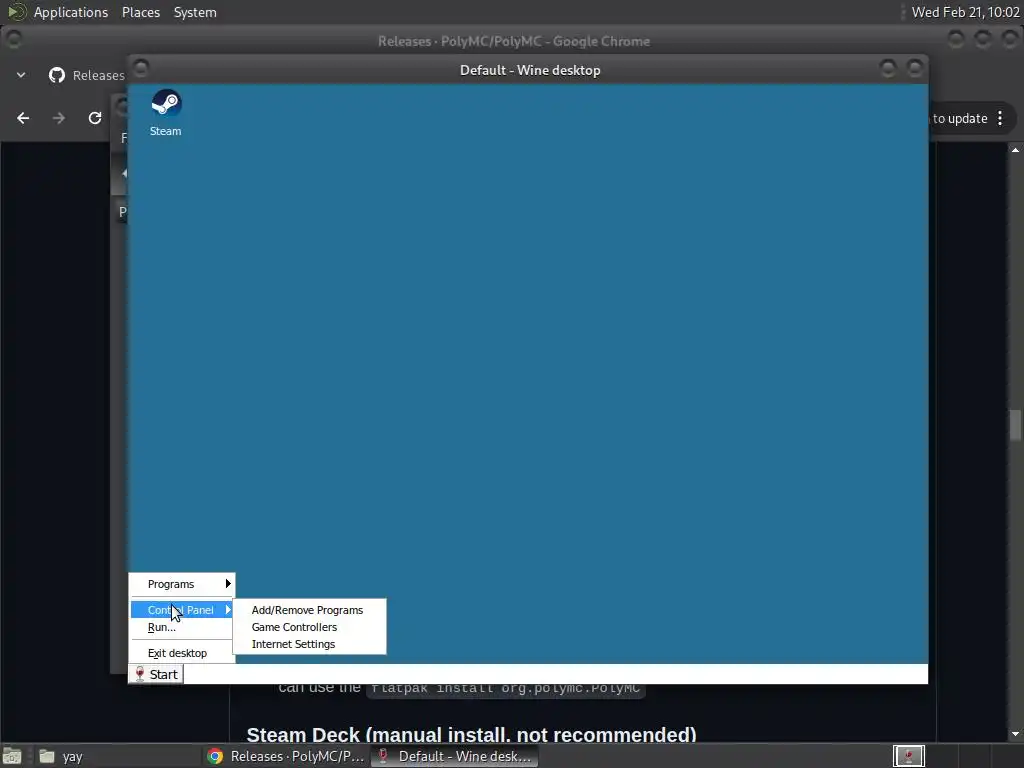
Task: Click the Wine tray icon in bottom panel
Action: pyautogui.click(x=908, y=756)
